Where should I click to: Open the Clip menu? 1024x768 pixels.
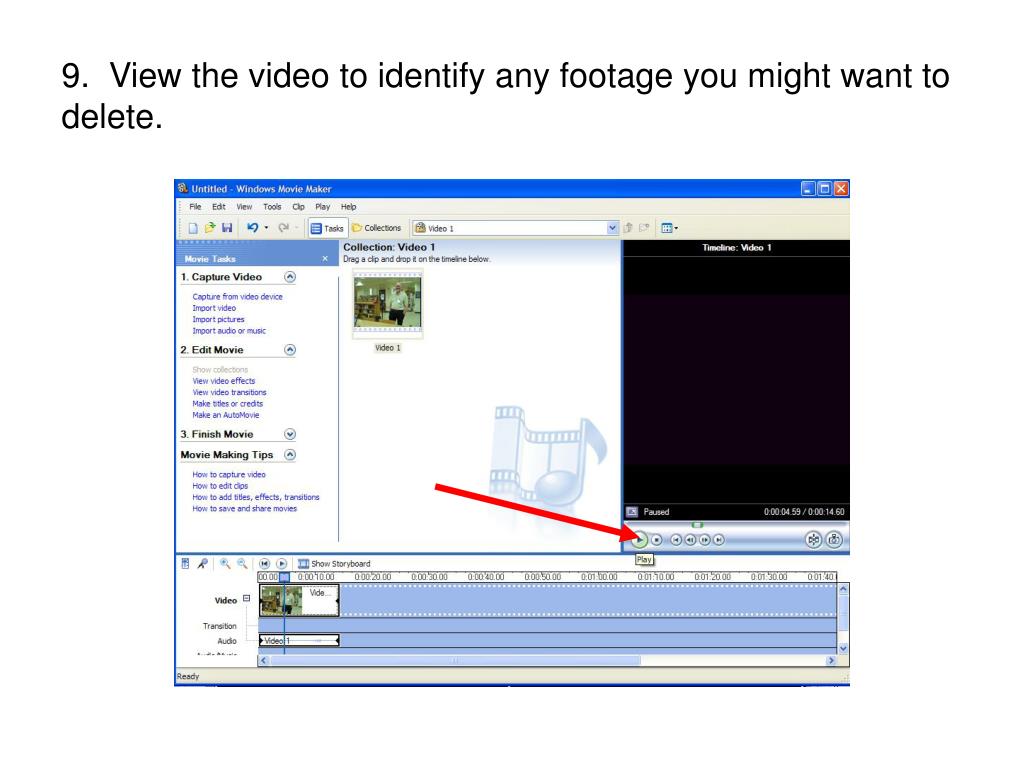point(298,206)
